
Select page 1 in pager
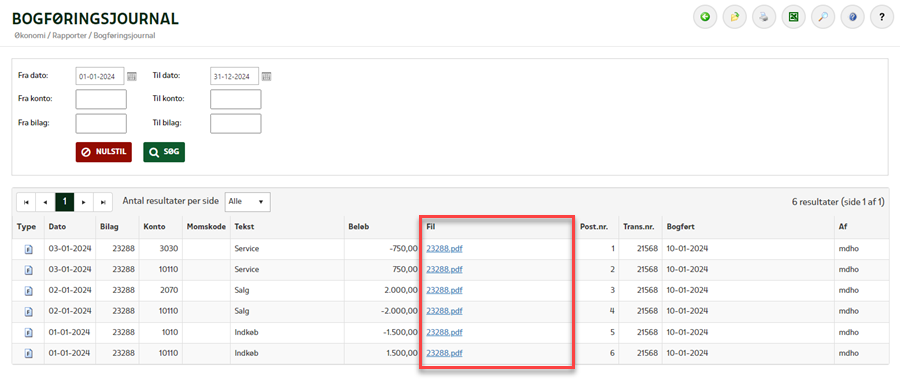65,202
